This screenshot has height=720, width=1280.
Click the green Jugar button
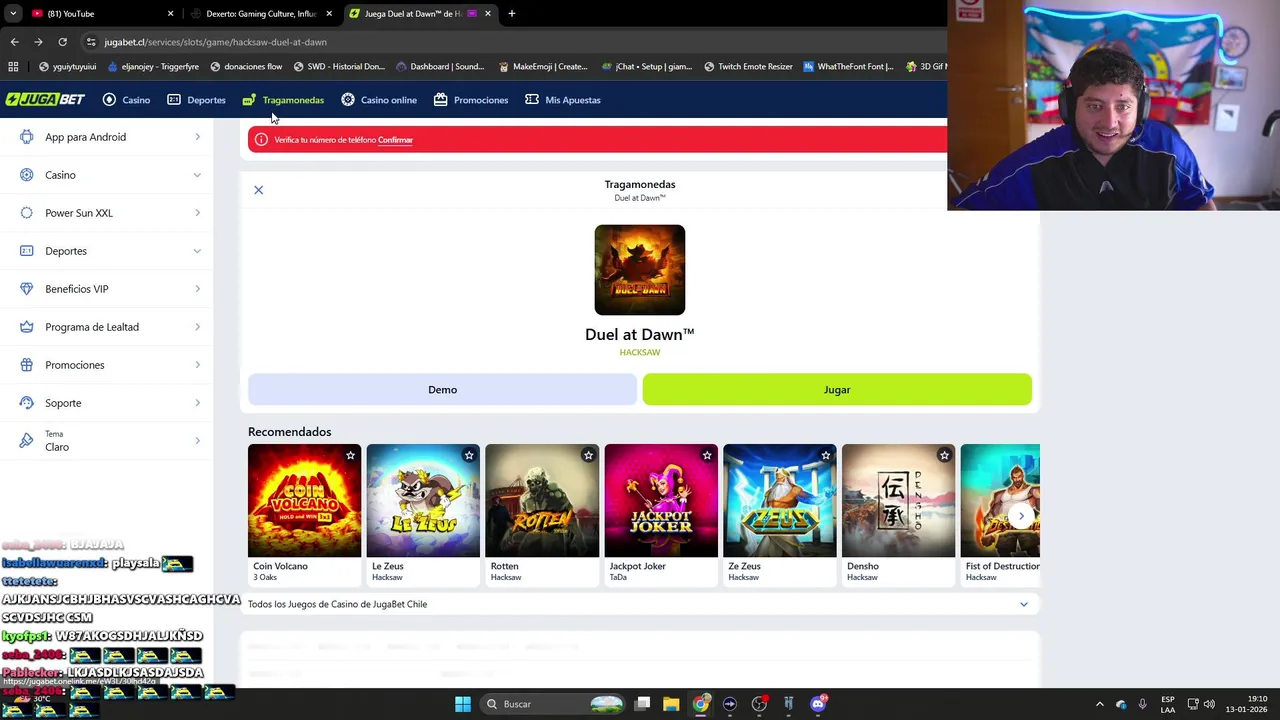pos(837,390)
